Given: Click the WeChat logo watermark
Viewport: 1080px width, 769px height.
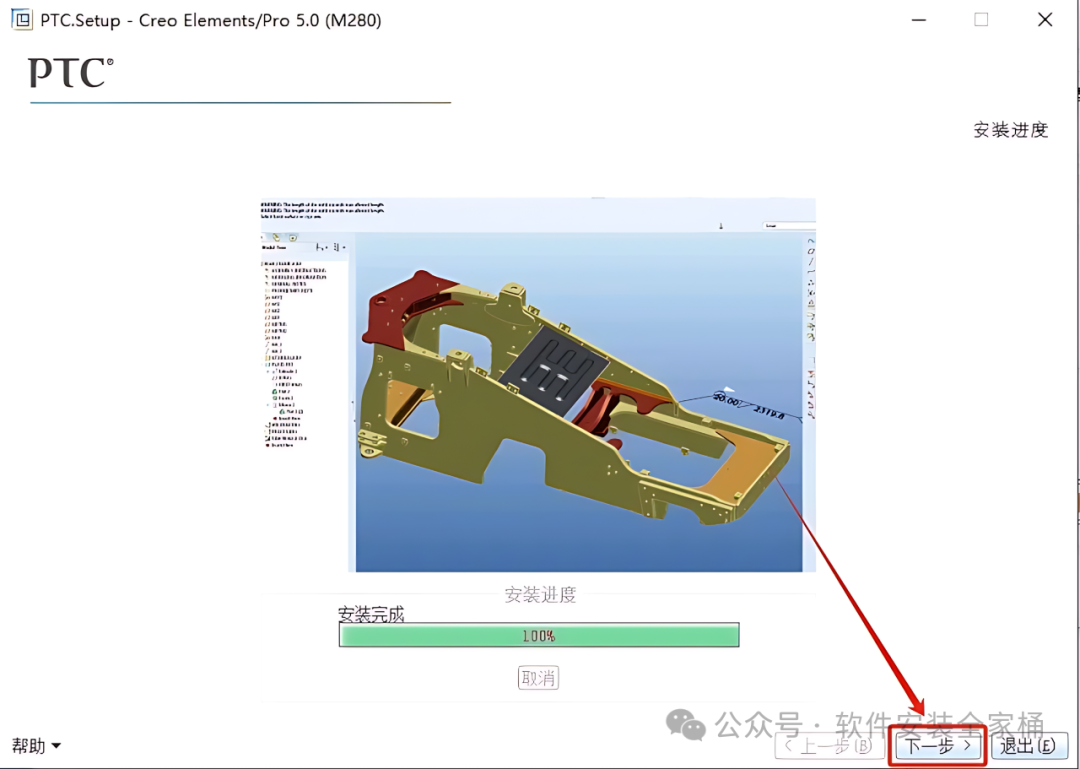Looking at the screenshot, I should coord(685,726).
